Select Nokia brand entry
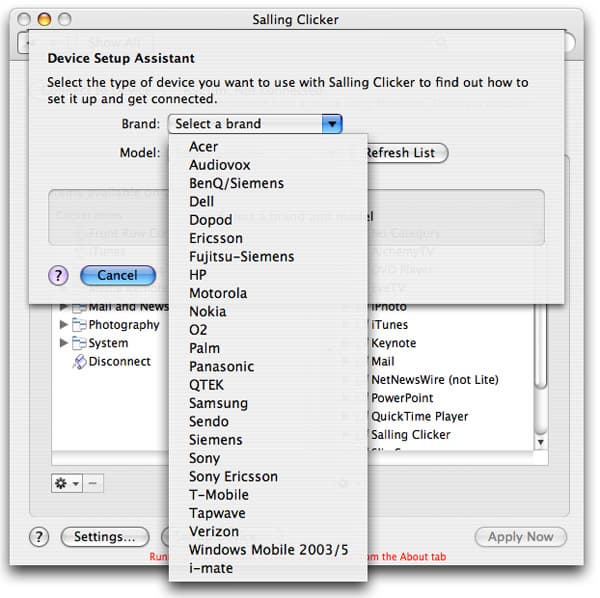The width and height of the screenshot is (600, 598). (268, 311)
